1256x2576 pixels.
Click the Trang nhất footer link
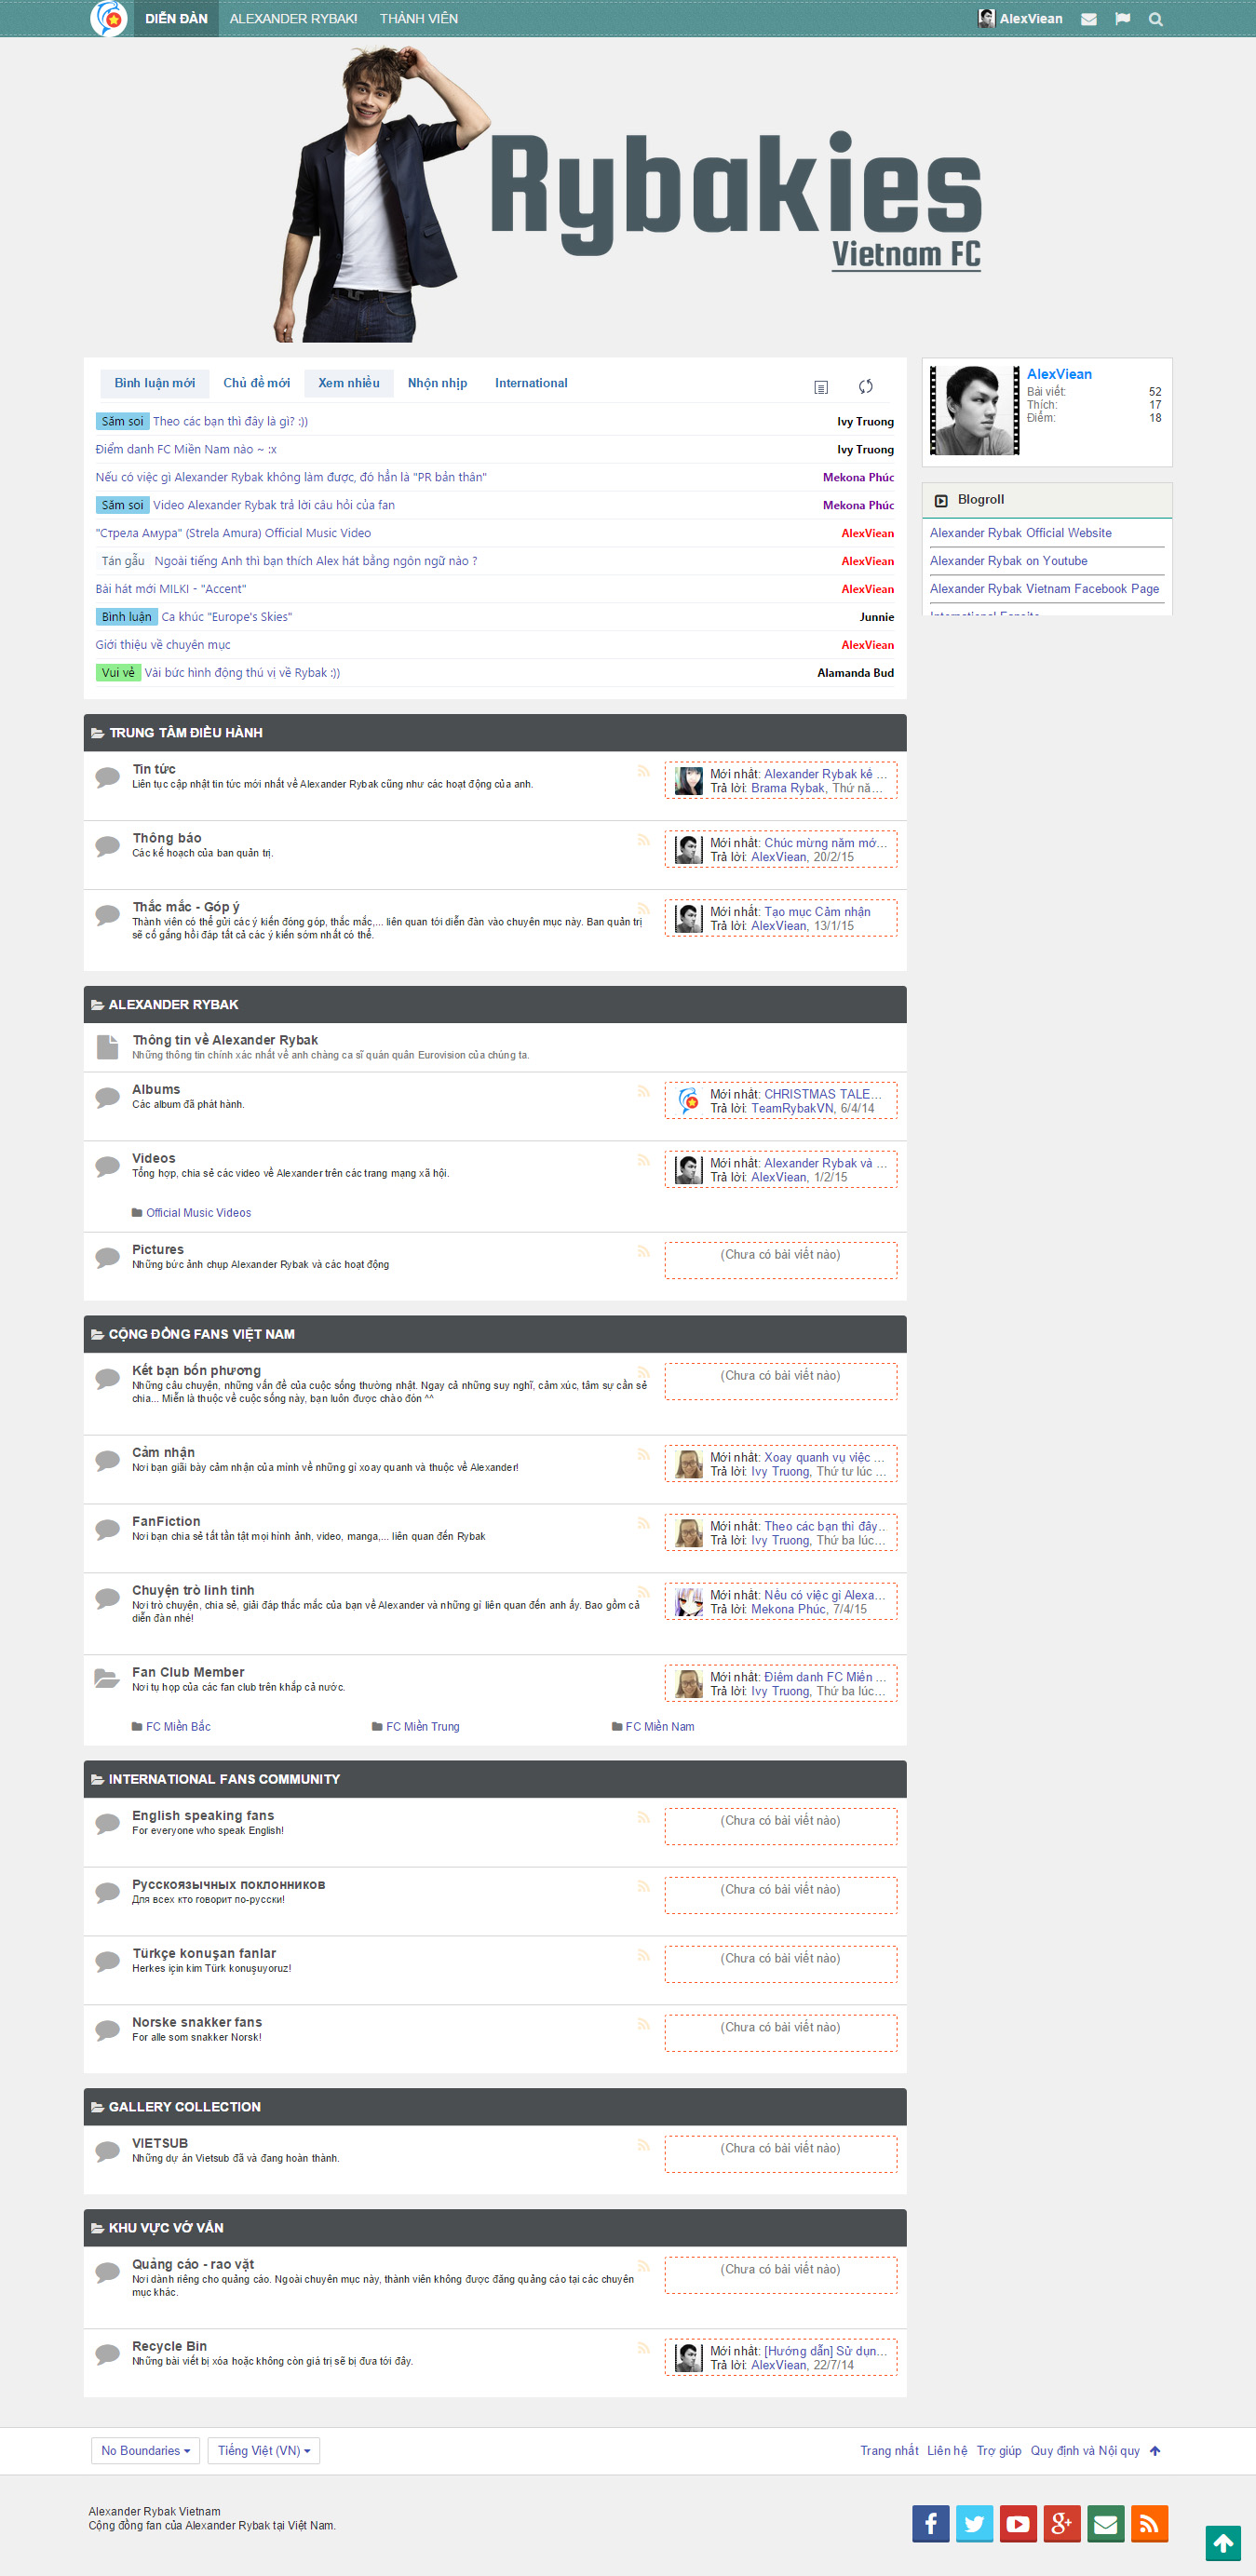[x=889, y=2451]
